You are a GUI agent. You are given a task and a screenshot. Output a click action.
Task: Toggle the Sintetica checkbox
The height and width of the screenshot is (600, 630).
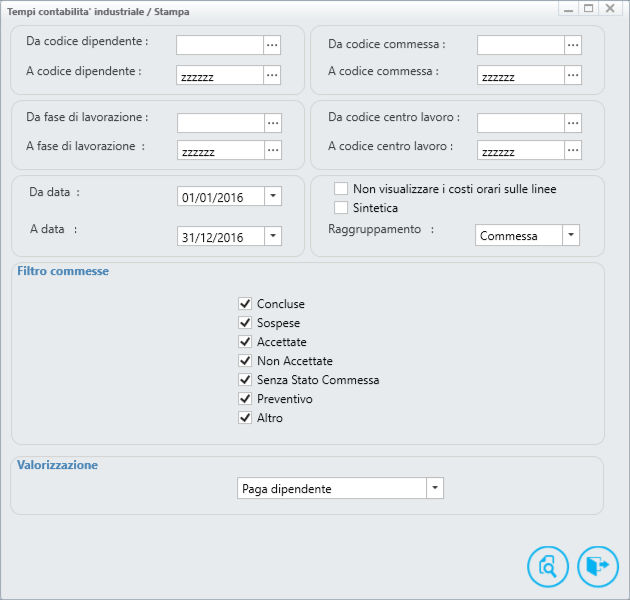[x=341, y=208]
